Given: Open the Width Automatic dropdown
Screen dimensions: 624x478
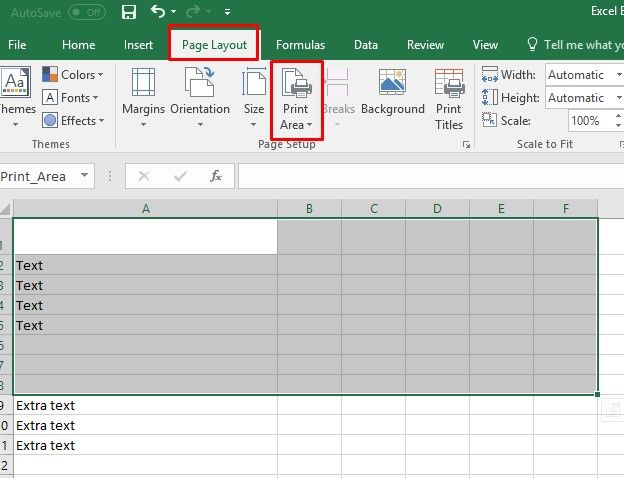Looking at the screenshot, I should tap(581, 75).
